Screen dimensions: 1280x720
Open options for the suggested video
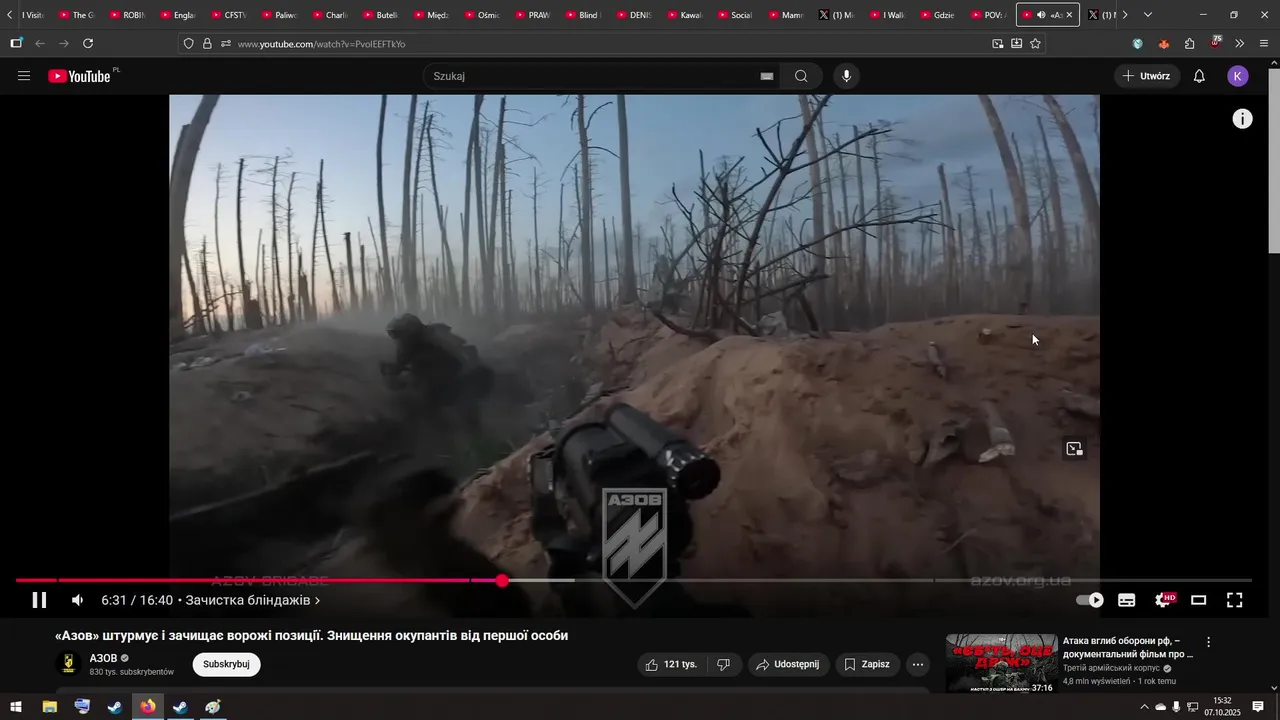pos(1208,642)
